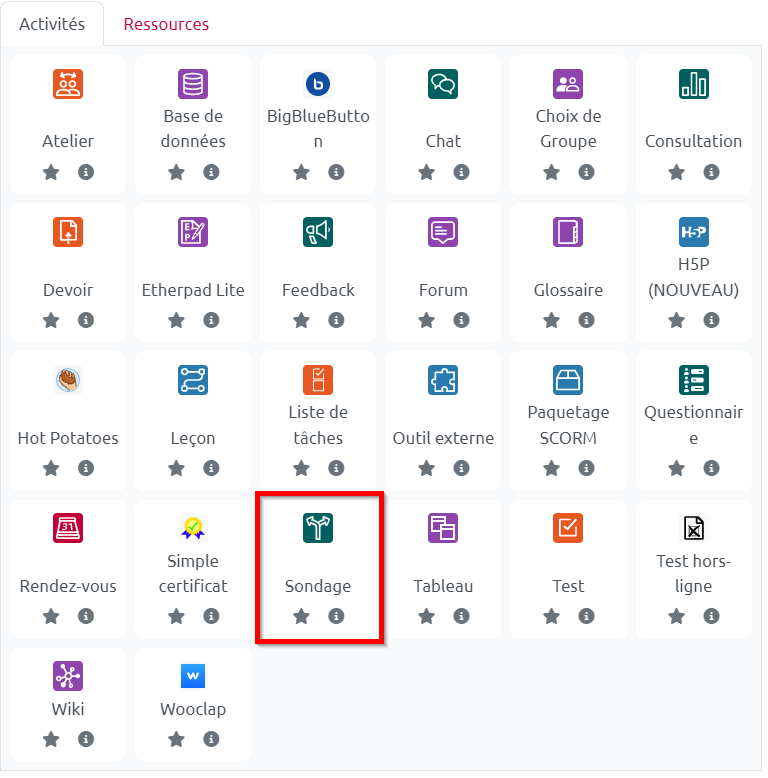
Task: Open the Wiki activity icon
Action: tap(68, 676)
